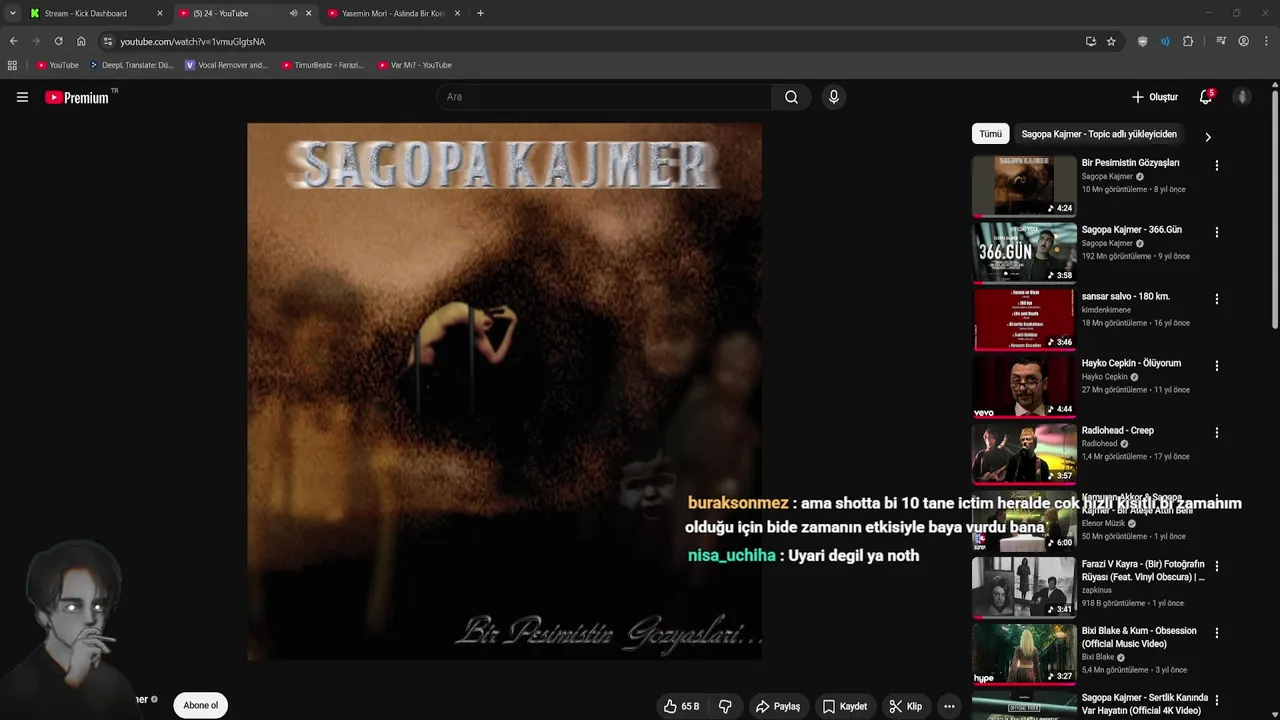Open the tab search dropdown arrow

(x=12, y=13)
